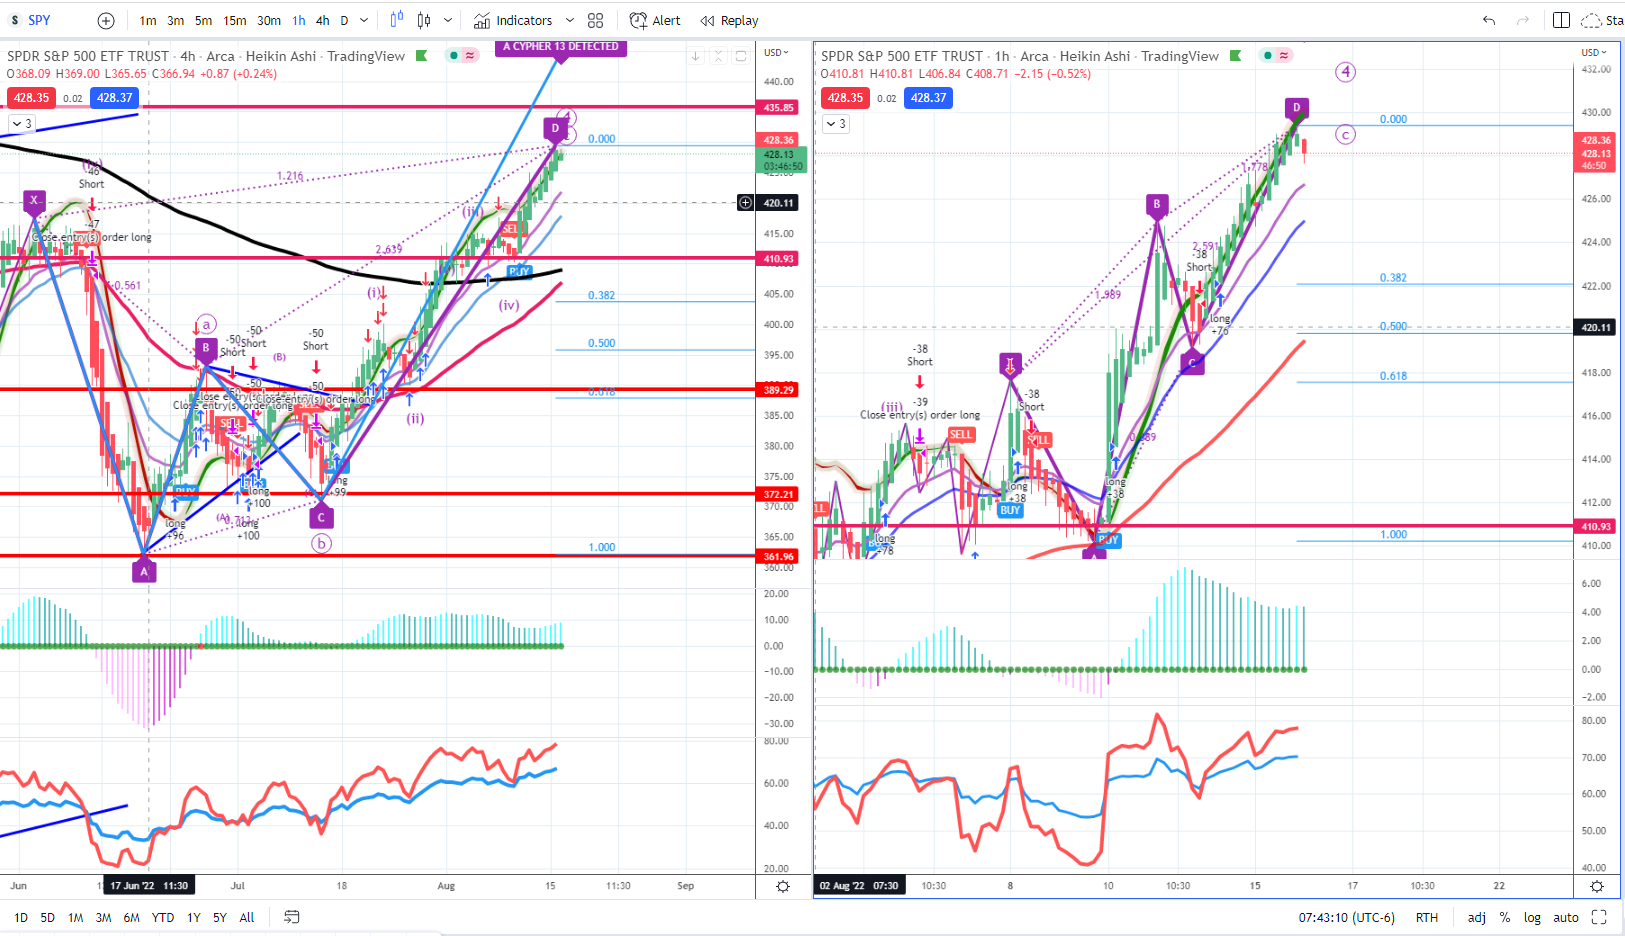Click the 428.37 buy button on right chart
The image size is (1625, 936).
click(x=928, y=97)
